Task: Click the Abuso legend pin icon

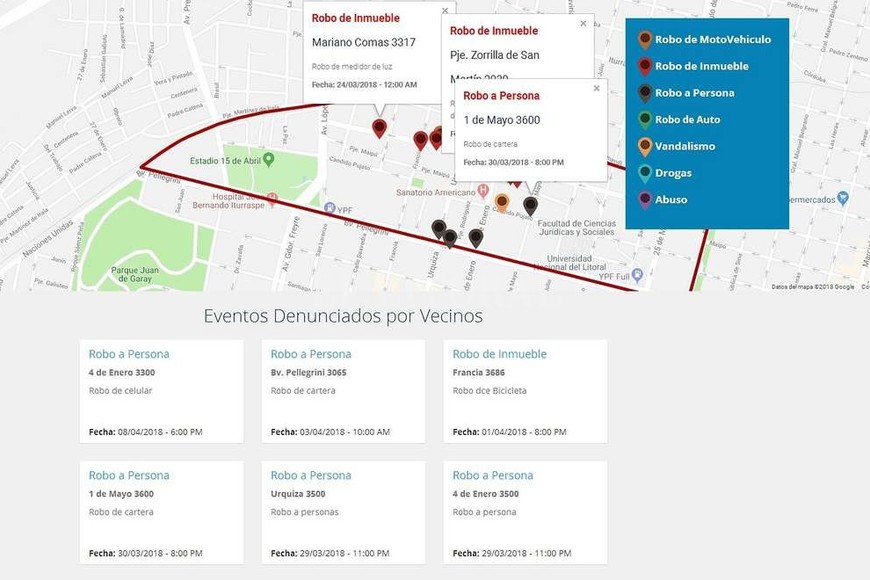Action: pos(645,200)
